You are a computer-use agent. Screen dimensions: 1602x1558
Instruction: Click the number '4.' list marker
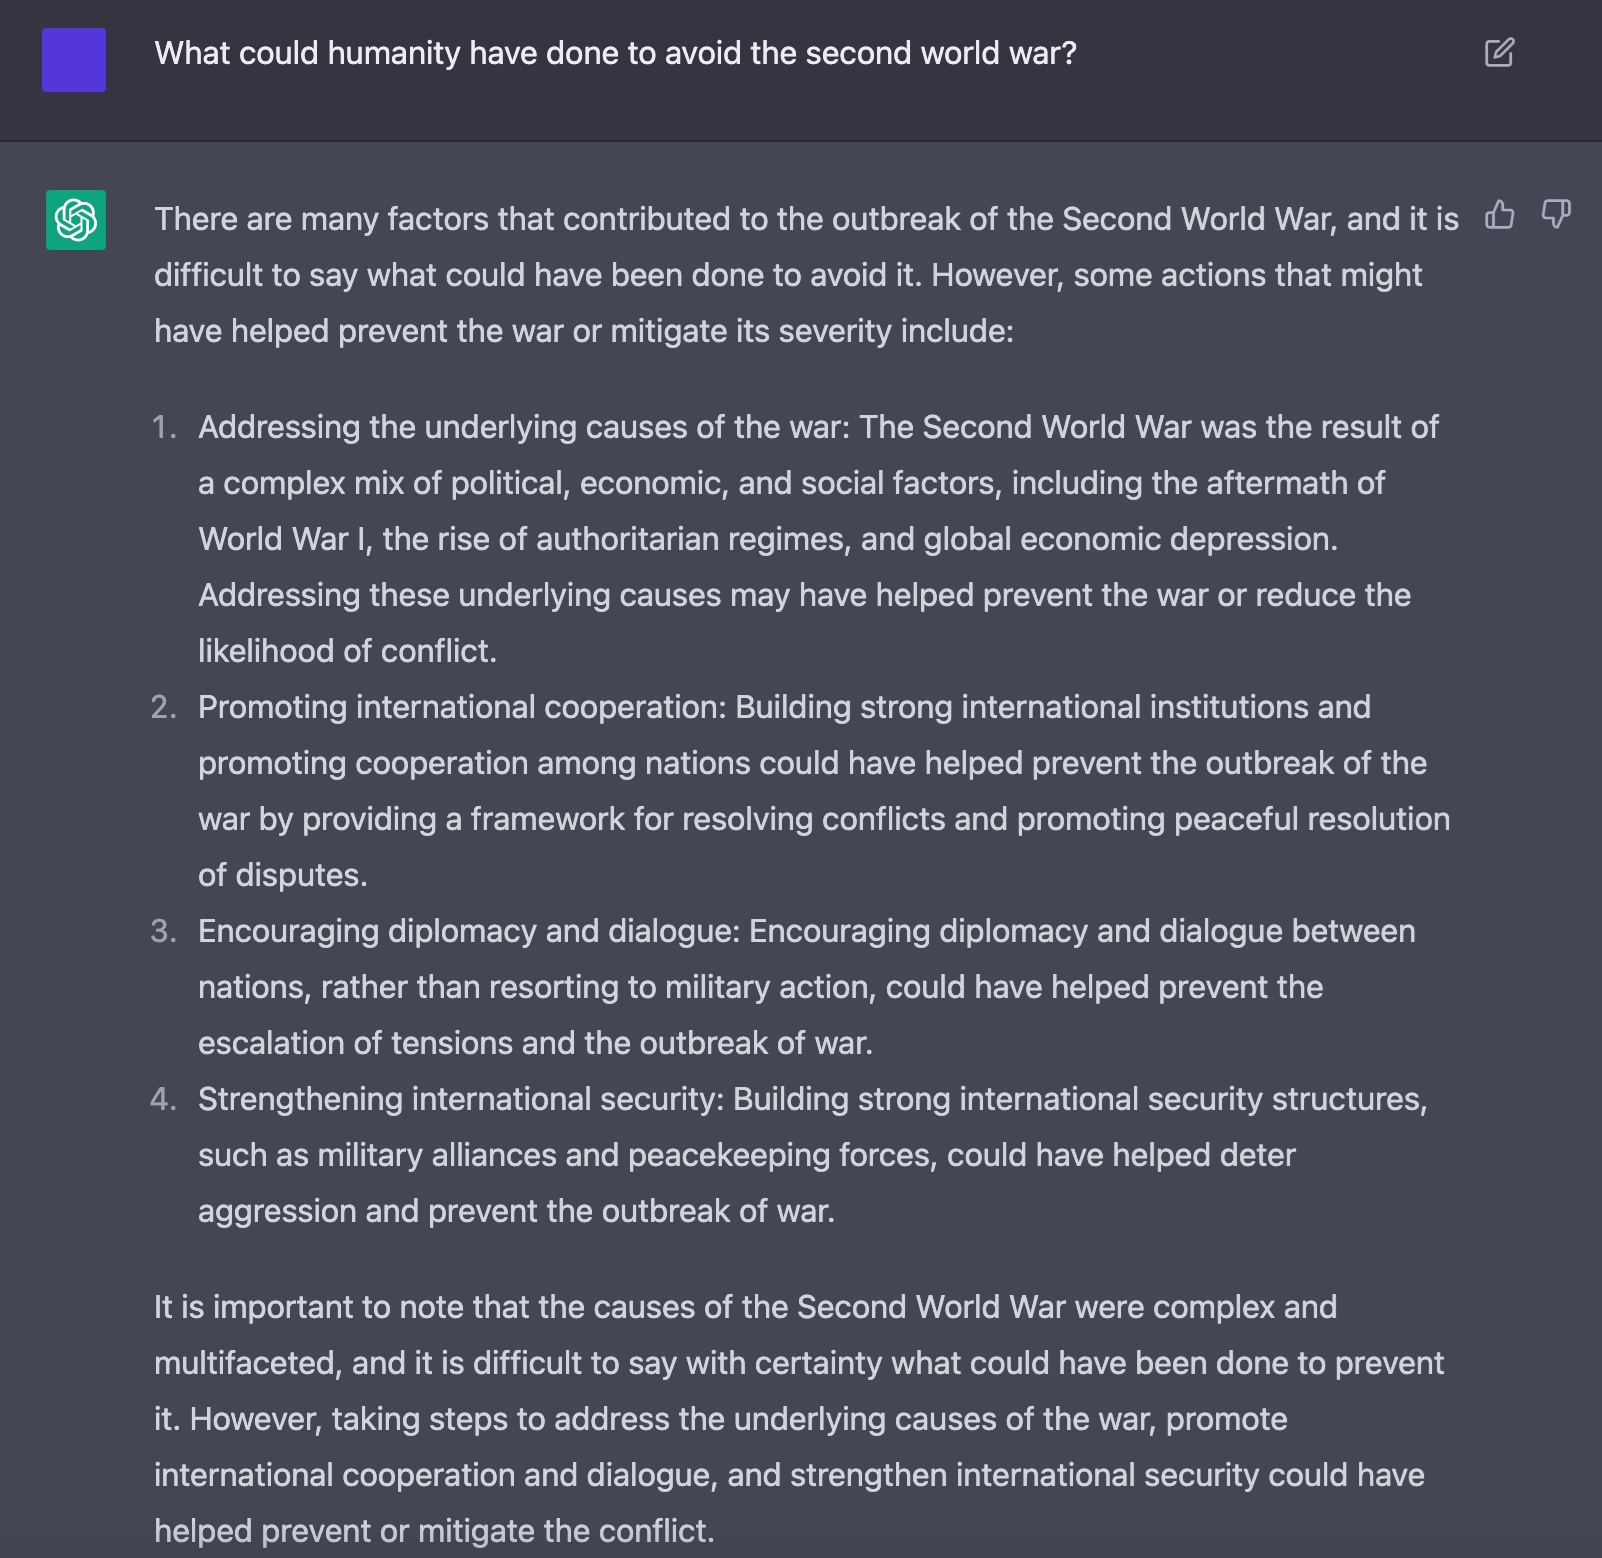point(164,1099)
